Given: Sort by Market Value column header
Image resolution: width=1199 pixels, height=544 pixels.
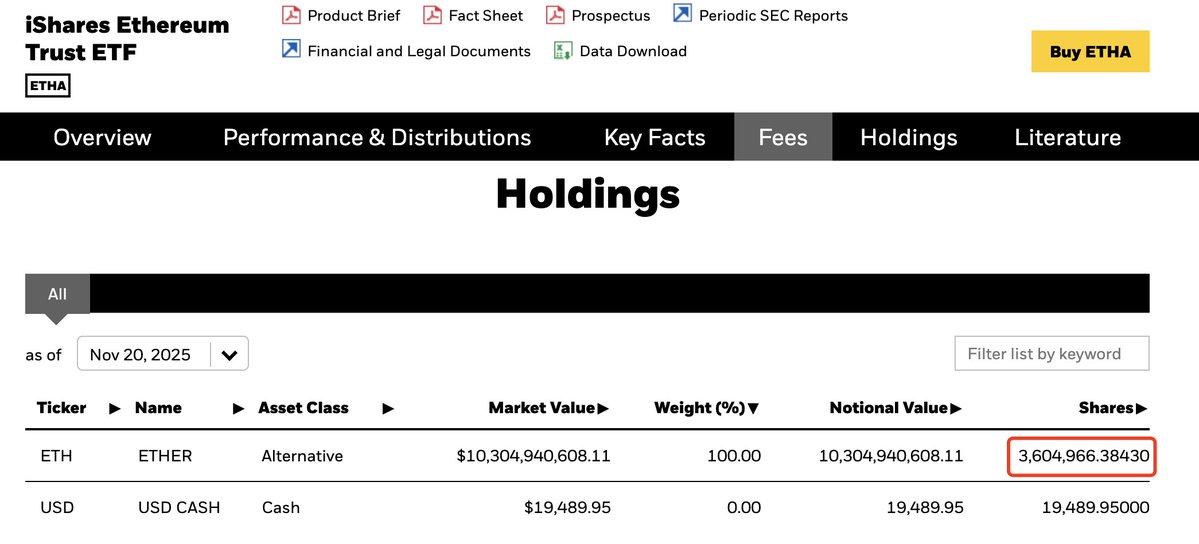Looking at the screenshot, I should pos(548,408).
